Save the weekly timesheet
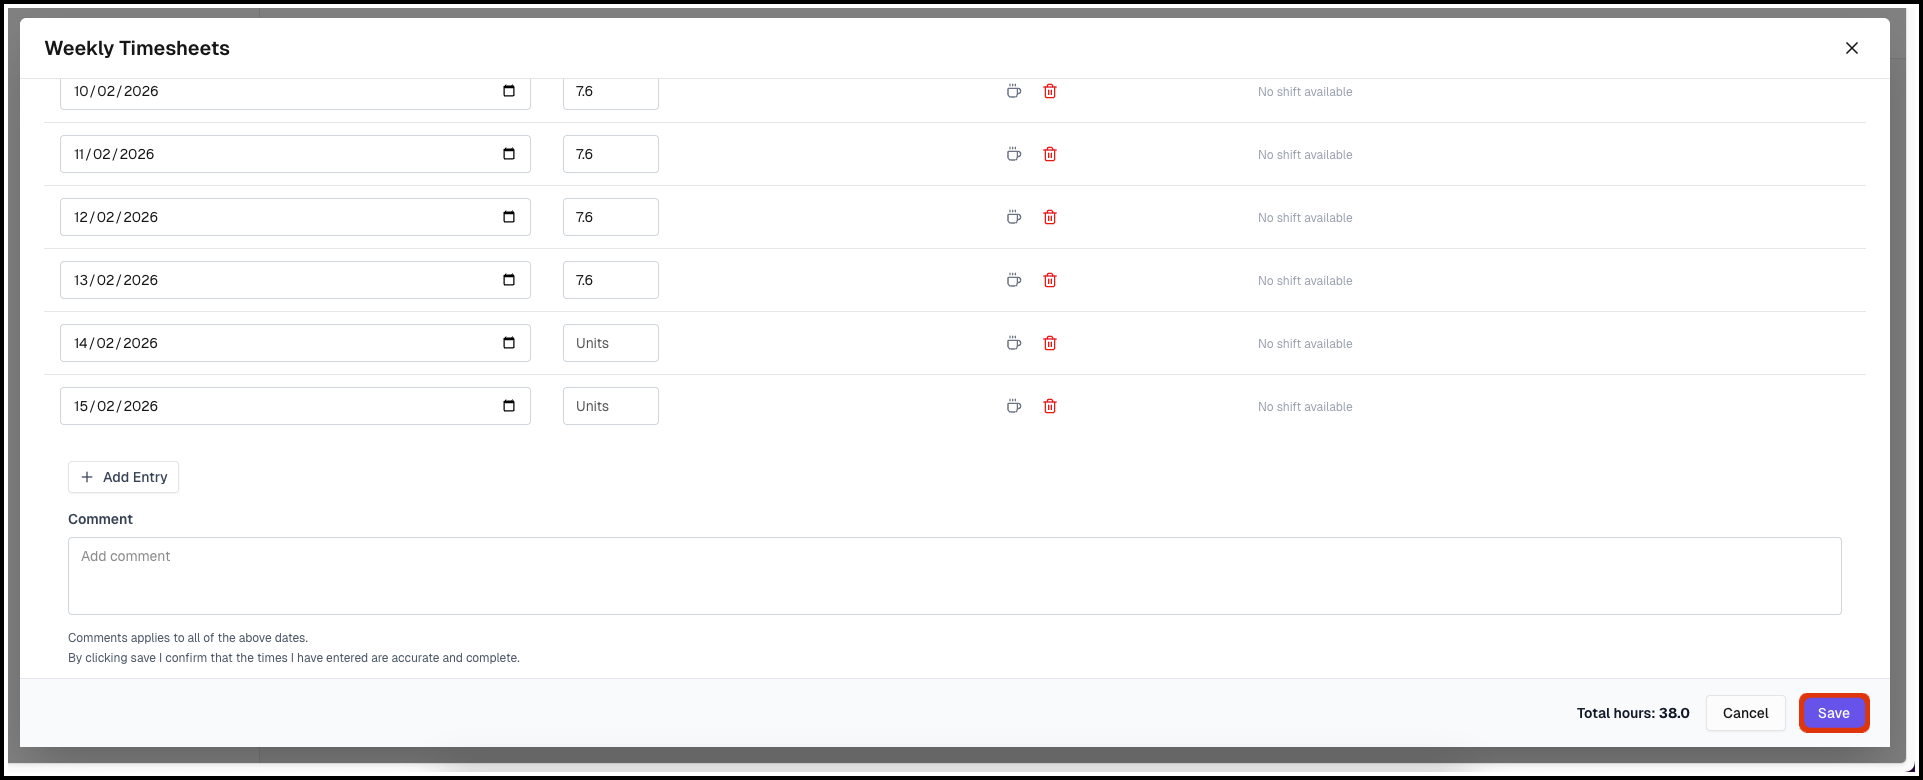This screenshot has width=1923, height=780. (1833, 713)
